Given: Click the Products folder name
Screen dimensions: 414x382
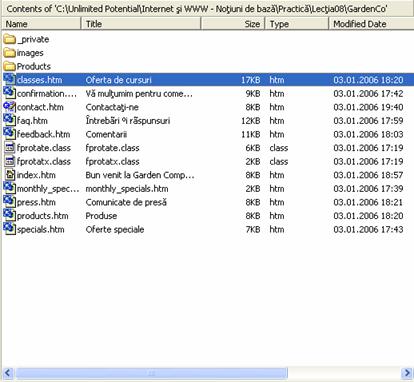Looking at the screenshot, I should (x=34, y=66).
